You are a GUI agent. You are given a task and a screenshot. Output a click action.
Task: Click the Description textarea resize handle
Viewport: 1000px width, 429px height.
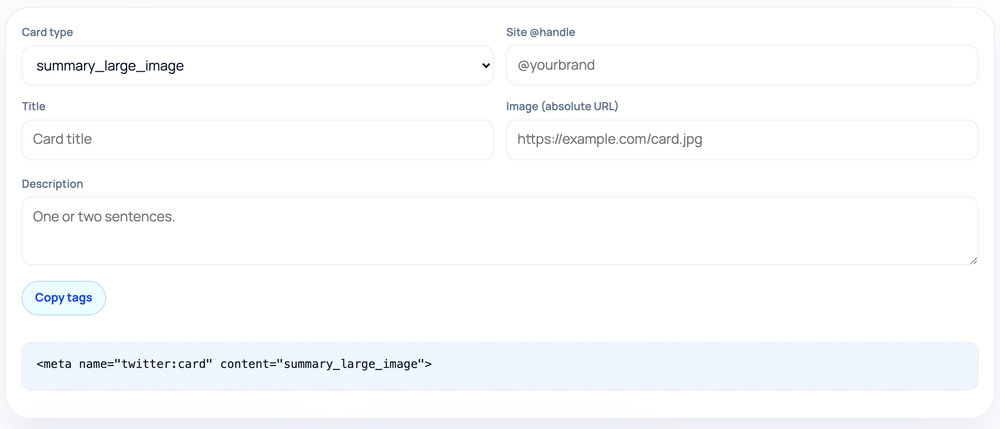pyautogui.click(x=973, y=260)
